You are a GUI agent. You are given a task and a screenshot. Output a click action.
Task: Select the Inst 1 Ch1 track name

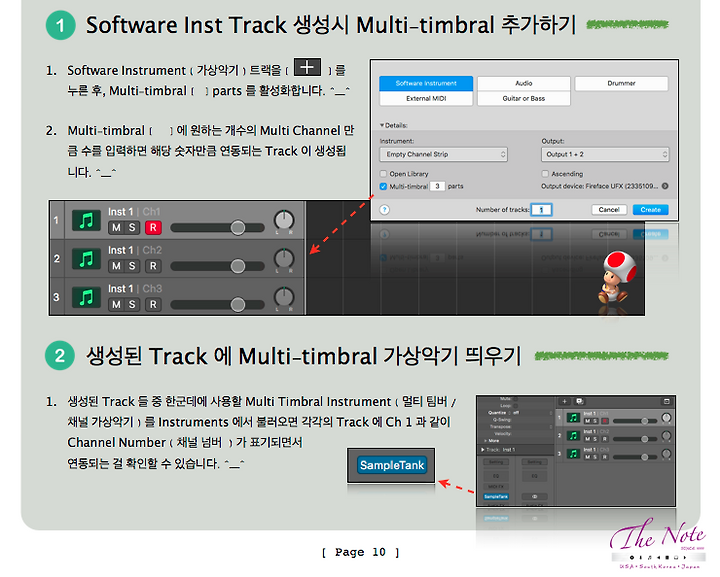134,212
